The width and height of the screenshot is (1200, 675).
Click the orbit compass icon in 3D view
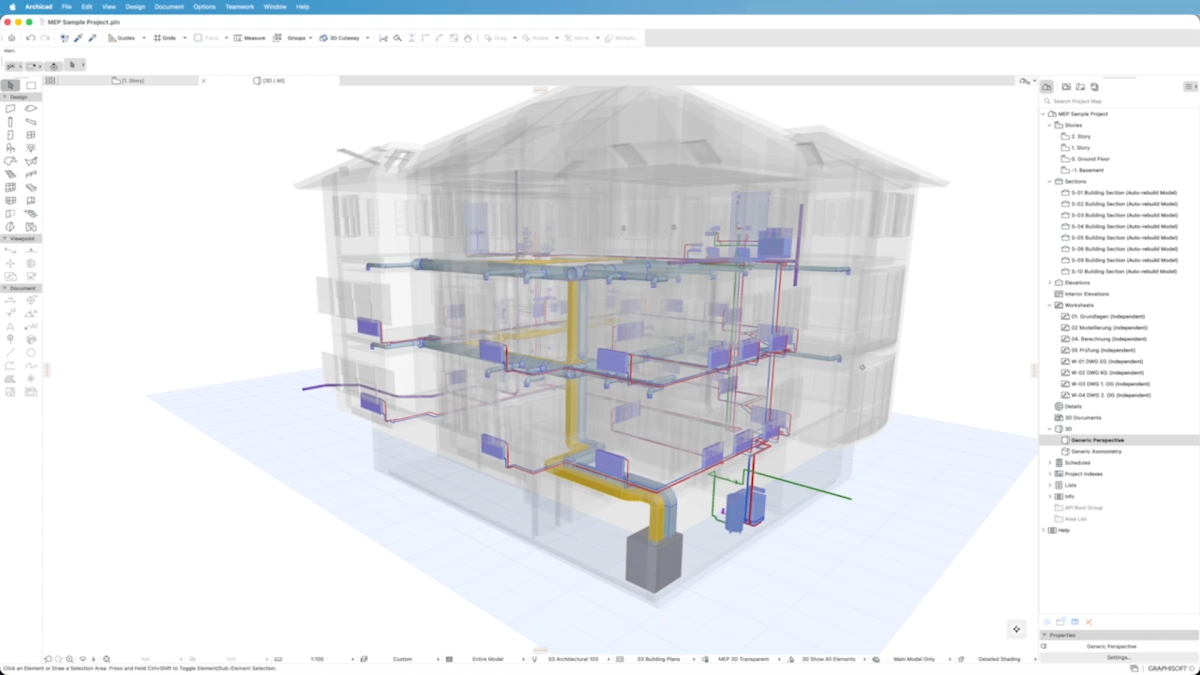1016,629
